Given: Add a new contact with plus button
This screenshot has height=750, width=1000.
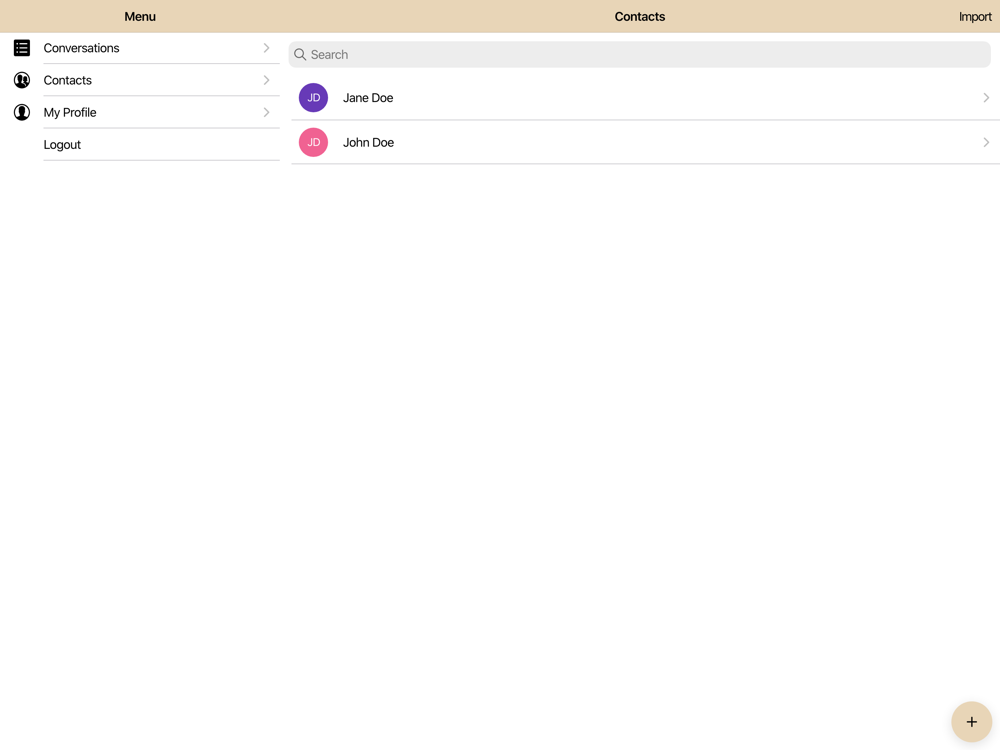Looking at the screenshot, I should pyautogui.click(x=971, y=722).
